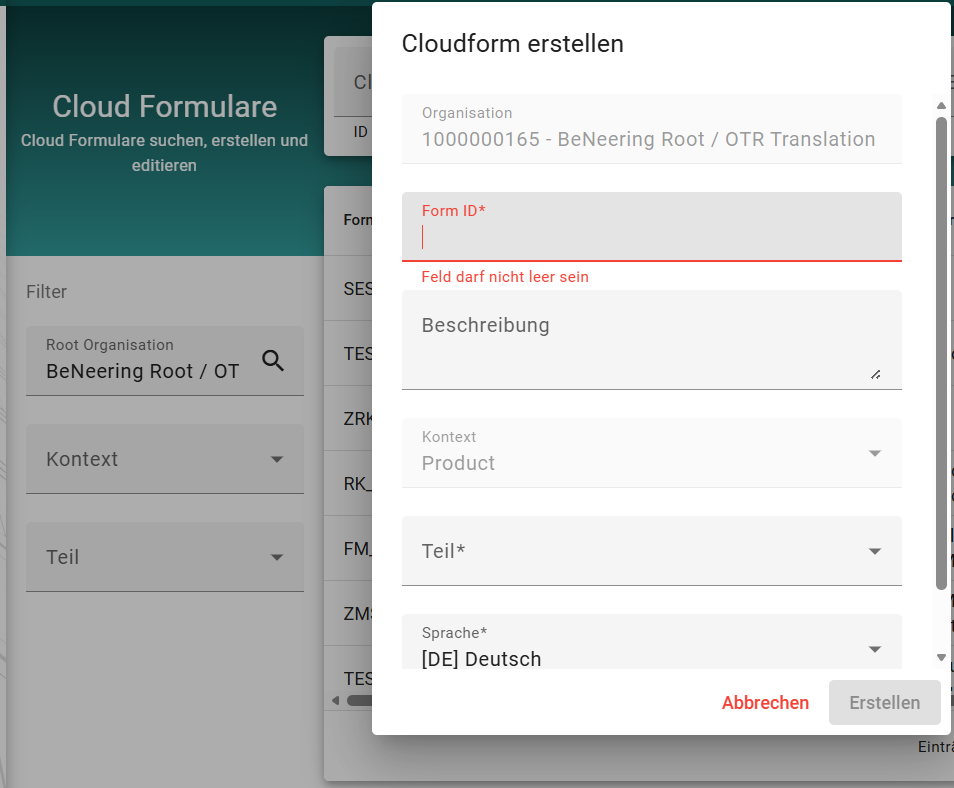Click the table's horizontal scrollbar thumb
Image resolution: width=954 pixels, height=788 pixels.
point(360,700)
